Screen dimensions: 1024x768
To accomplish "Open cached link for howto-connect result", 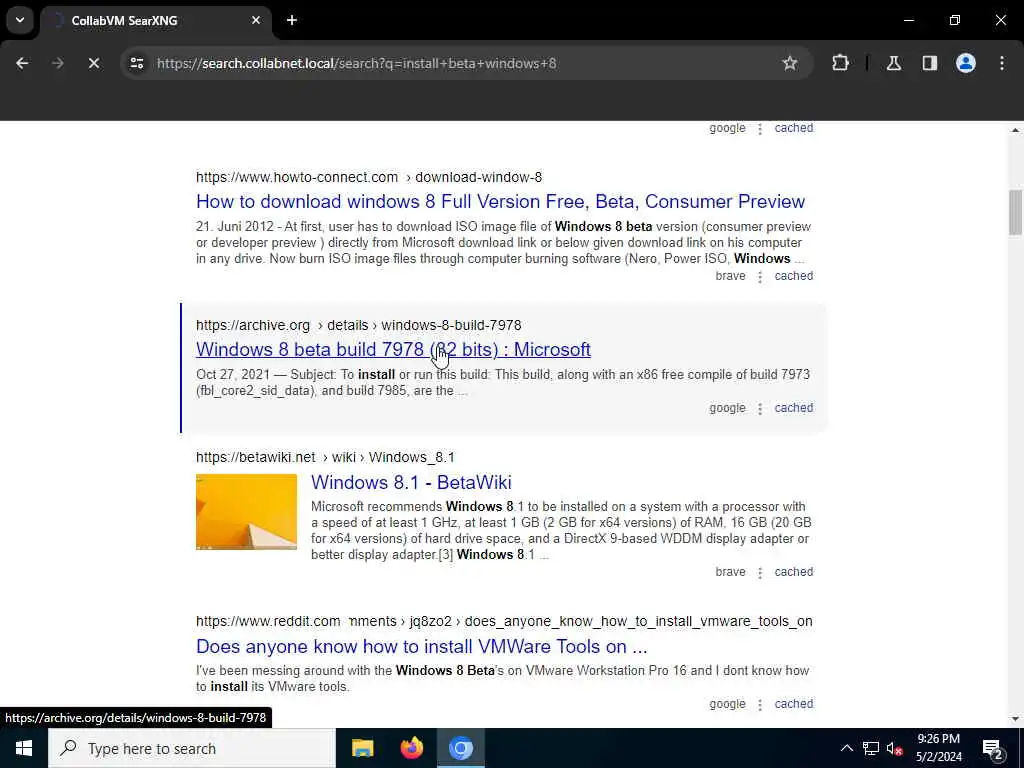I will tap(793, 276).
